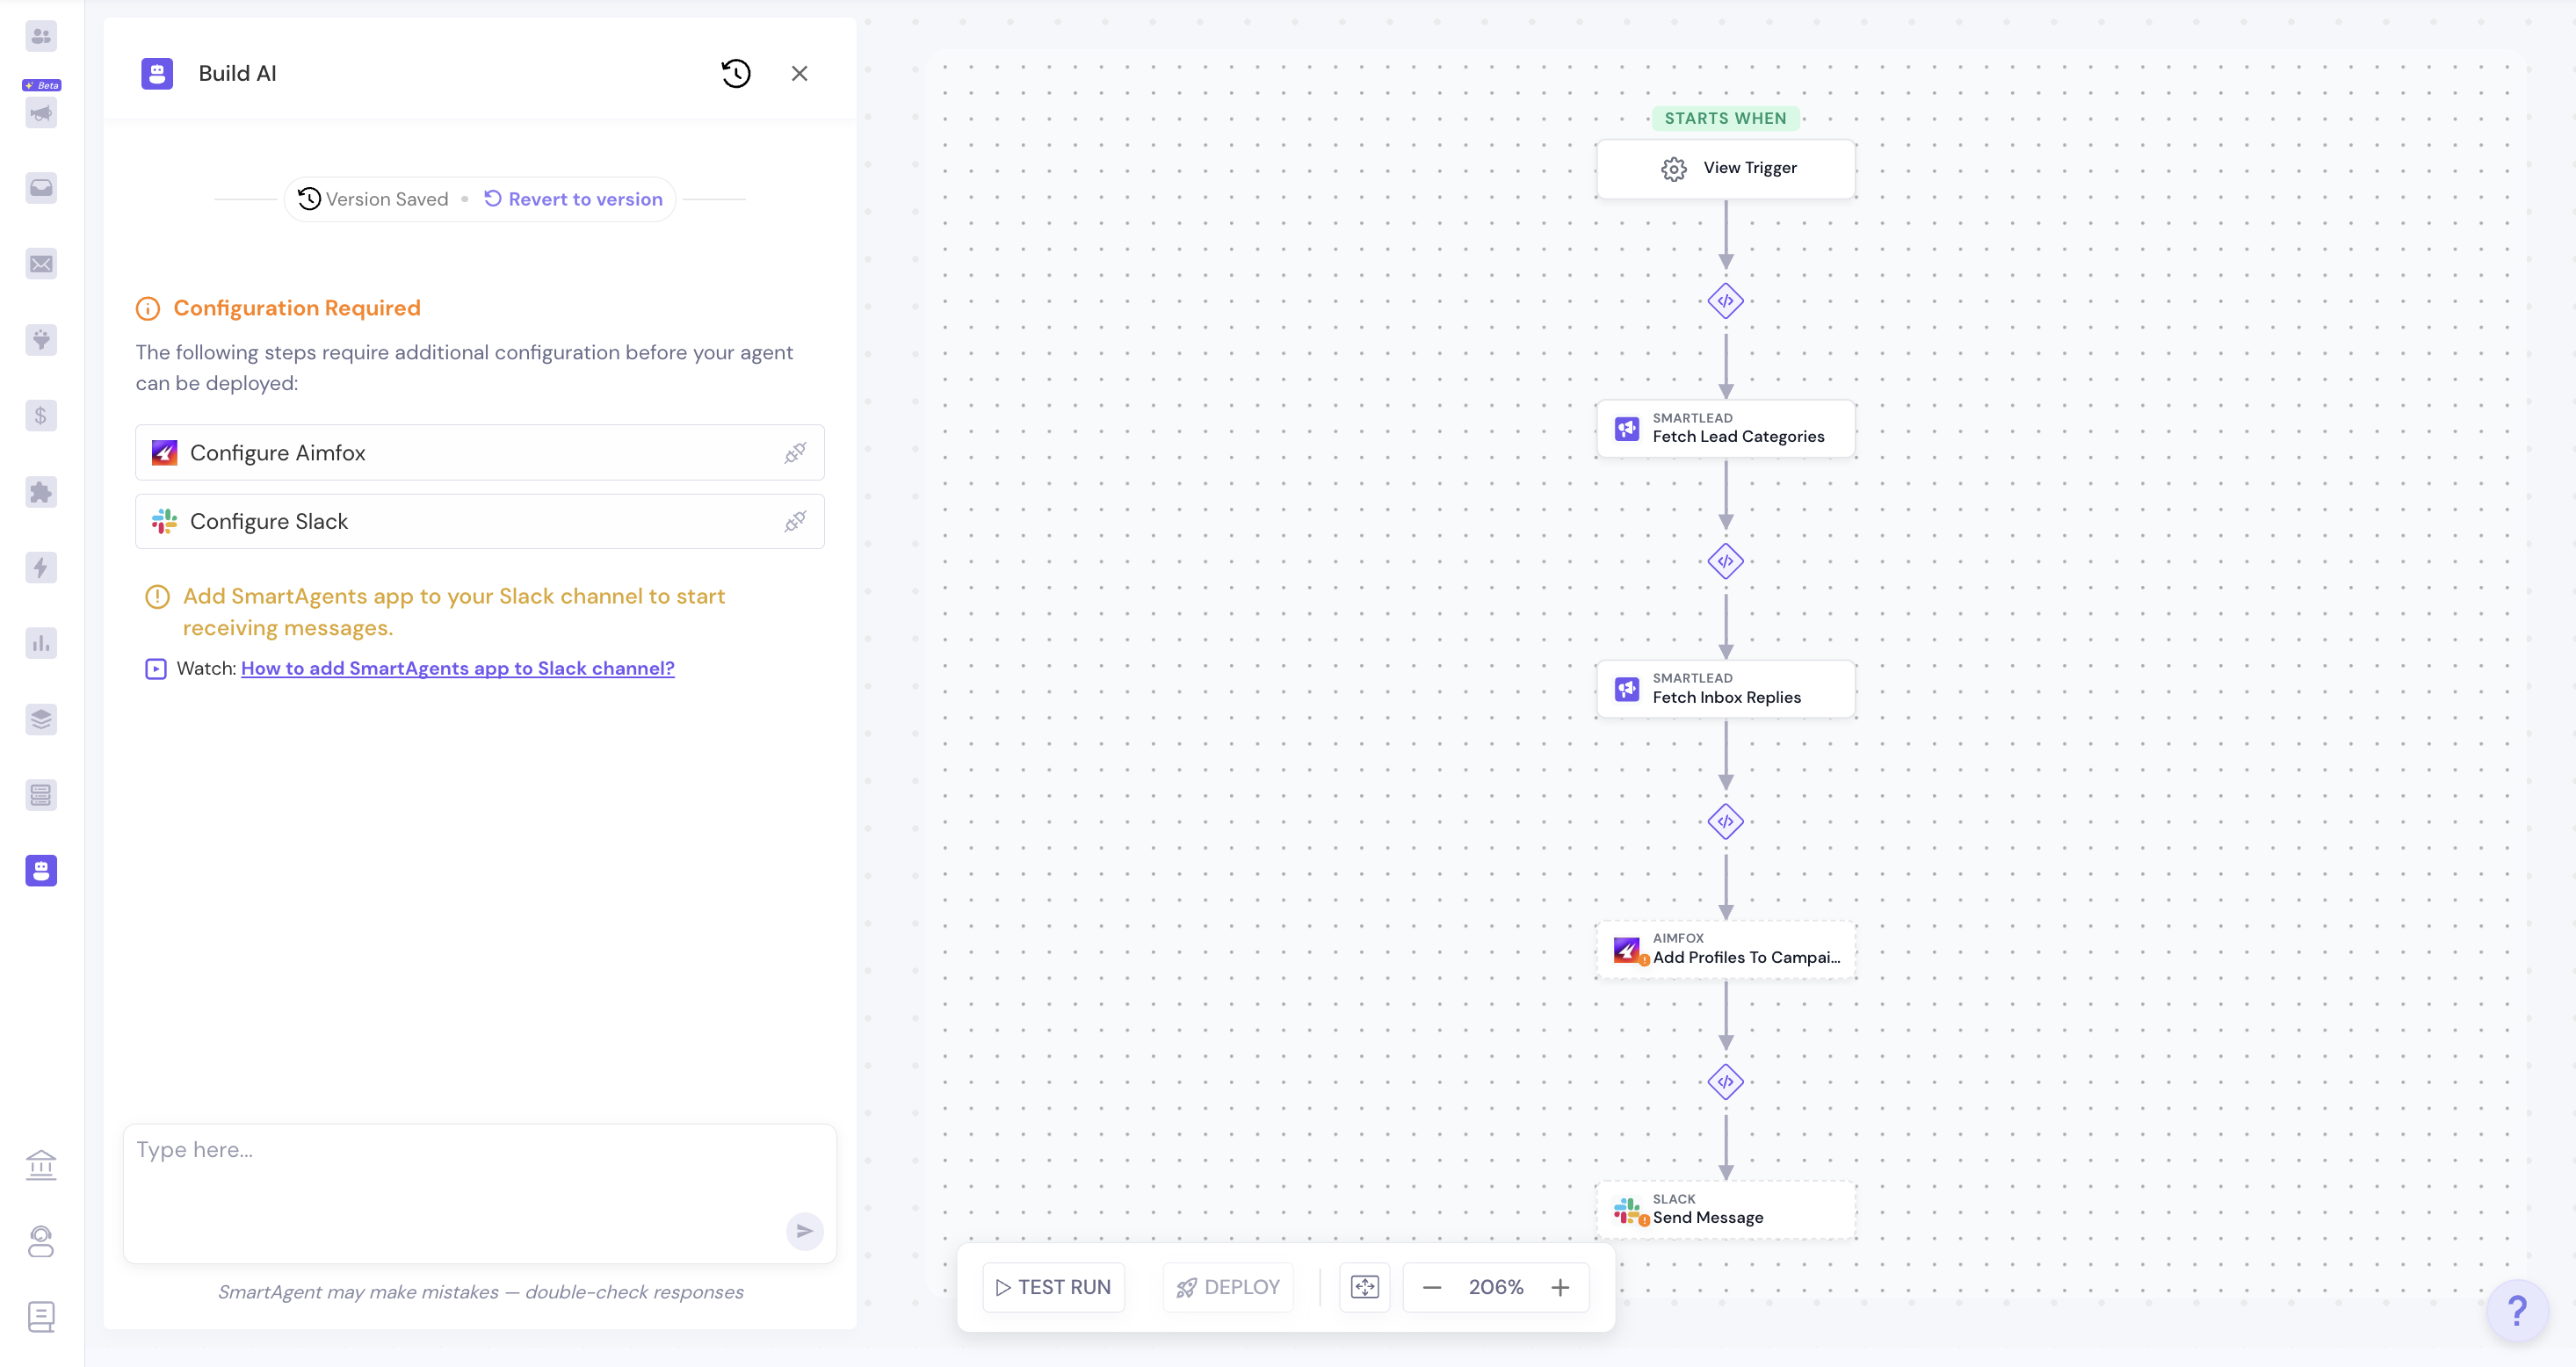The image size is (2576, 1367).
Task: Click the fit-to-screen canvas icon
Action: pos(1364,1287)
